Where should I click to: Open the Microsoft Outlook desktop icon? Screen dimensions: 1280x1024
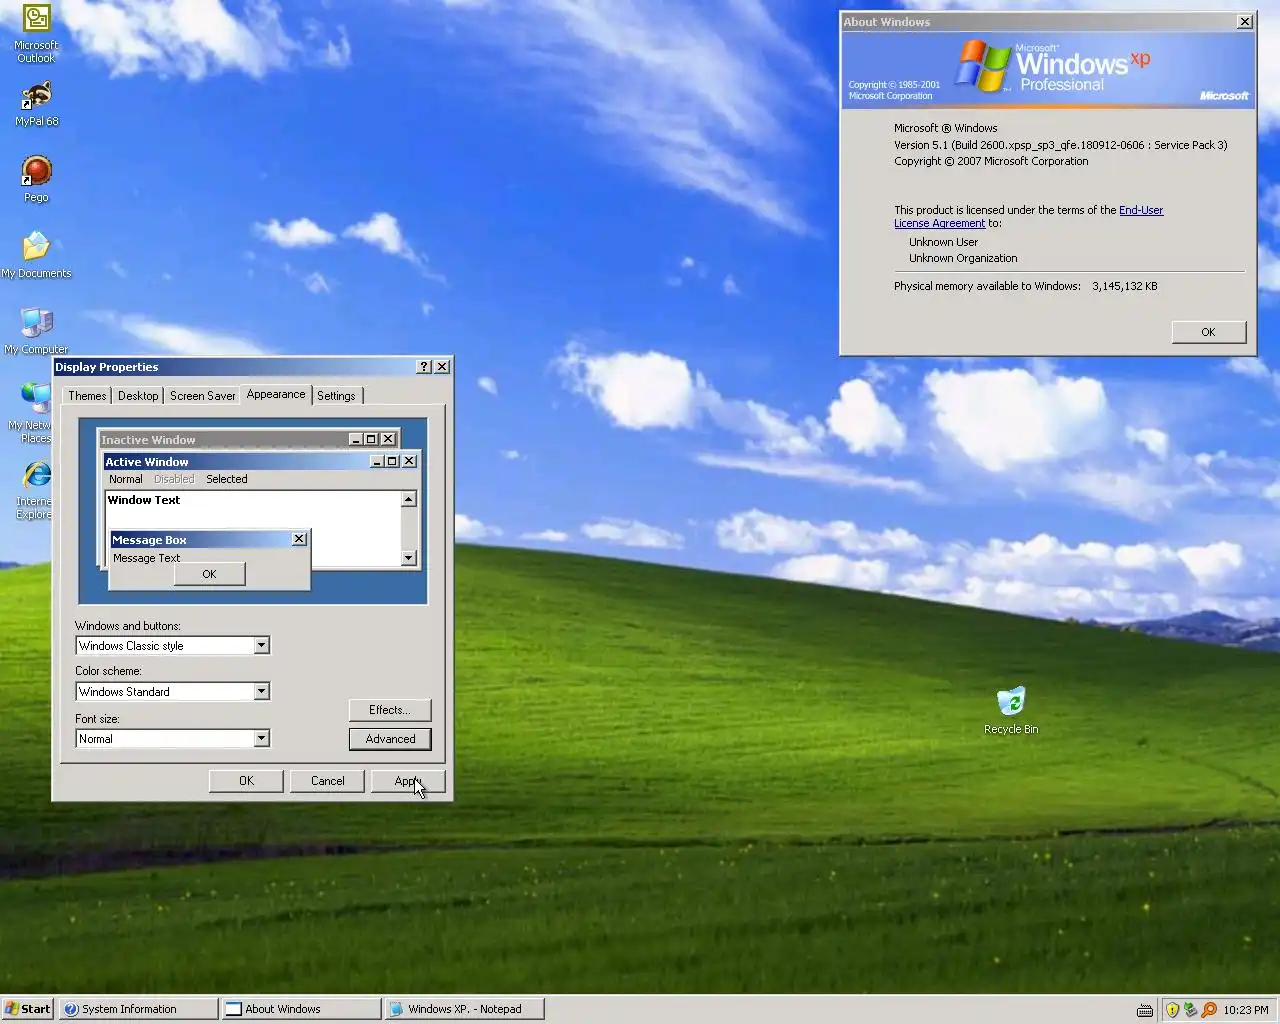pyautogui.click(x=36, y=33)
